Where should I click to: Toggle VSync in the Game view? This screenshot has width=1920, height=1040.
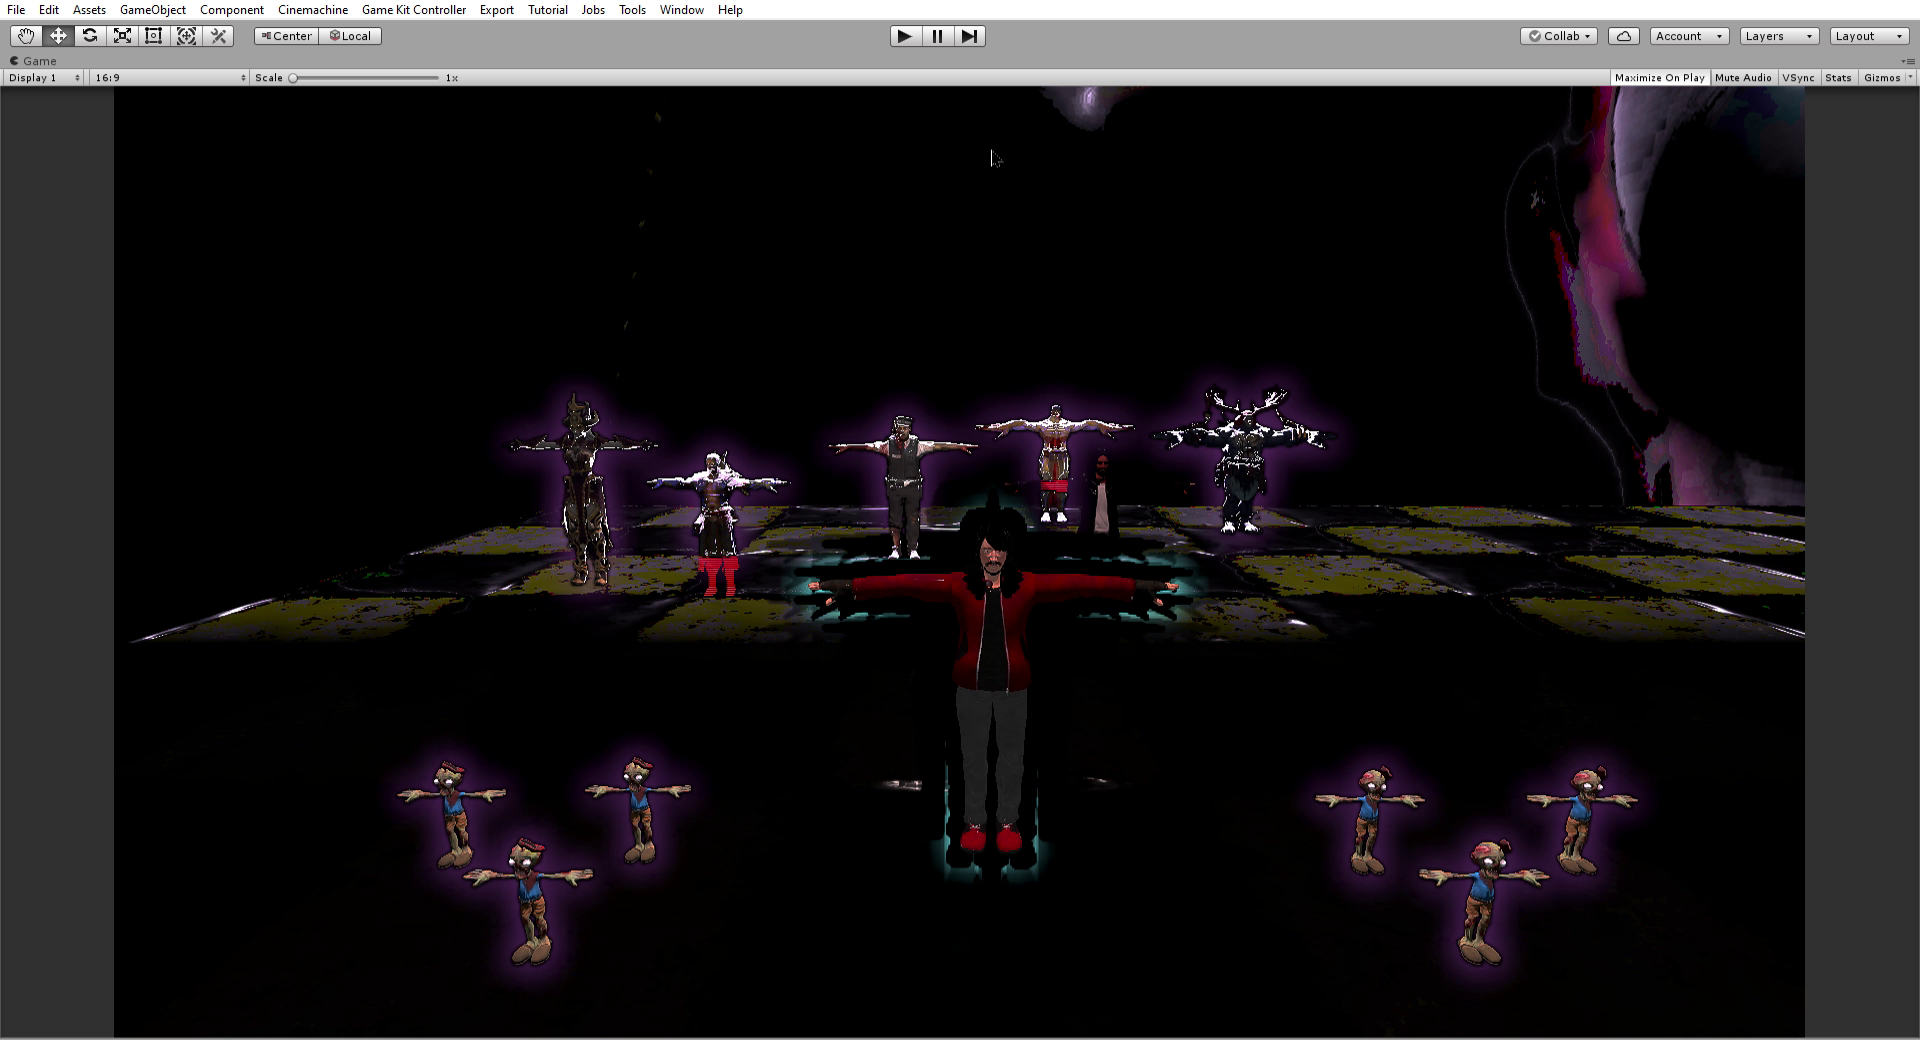click(1798, 77)
